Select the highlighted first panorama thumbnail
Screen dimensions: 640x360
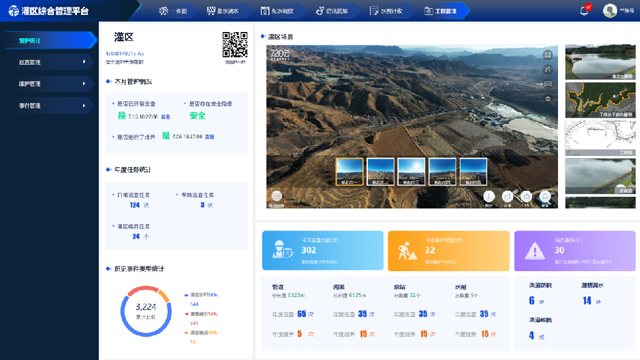(350, 172)
